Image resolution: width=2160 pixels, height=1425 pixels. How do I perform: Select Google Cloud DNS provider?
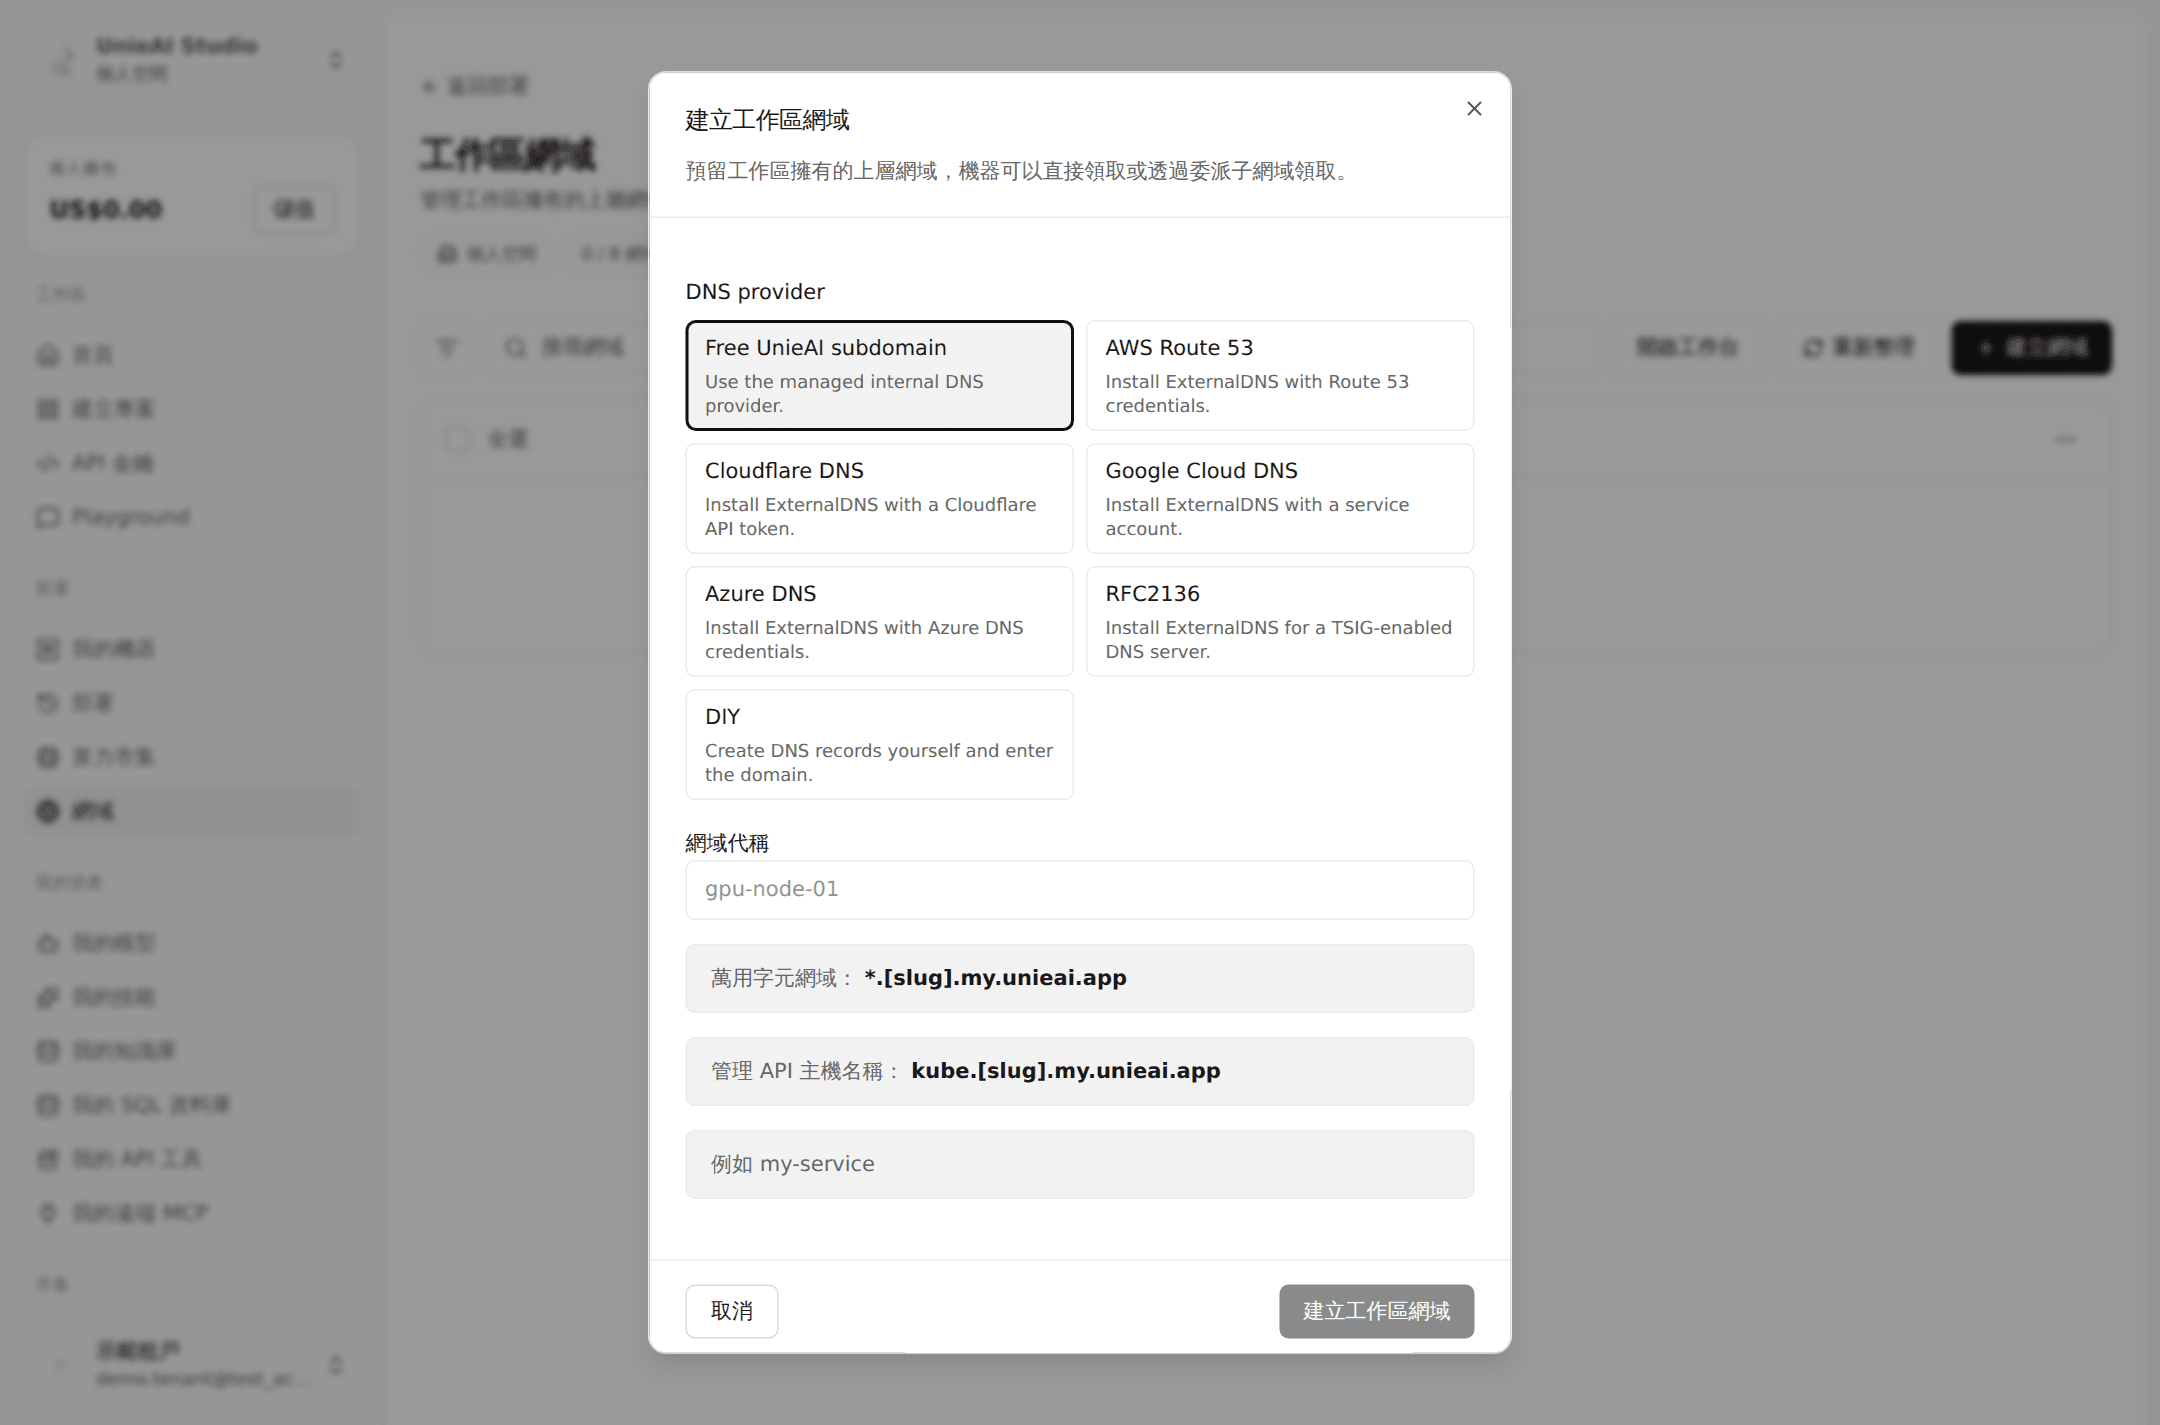pos(1279,498)
